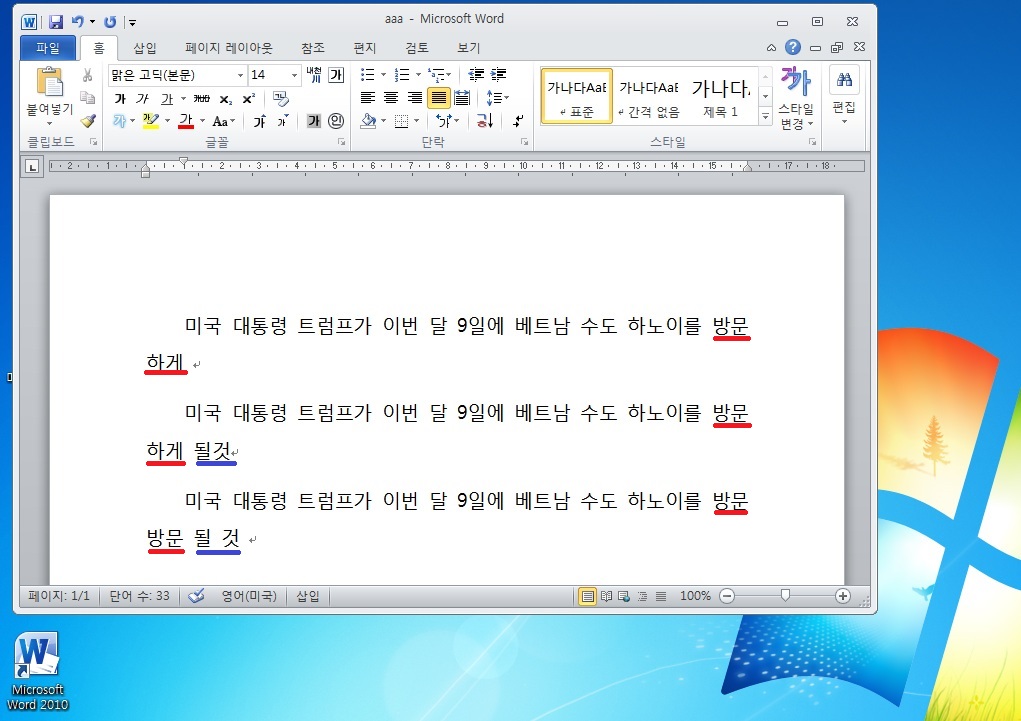Apply the 제목 1 style
The image size is (1021, 721).
tap(721, 96)
